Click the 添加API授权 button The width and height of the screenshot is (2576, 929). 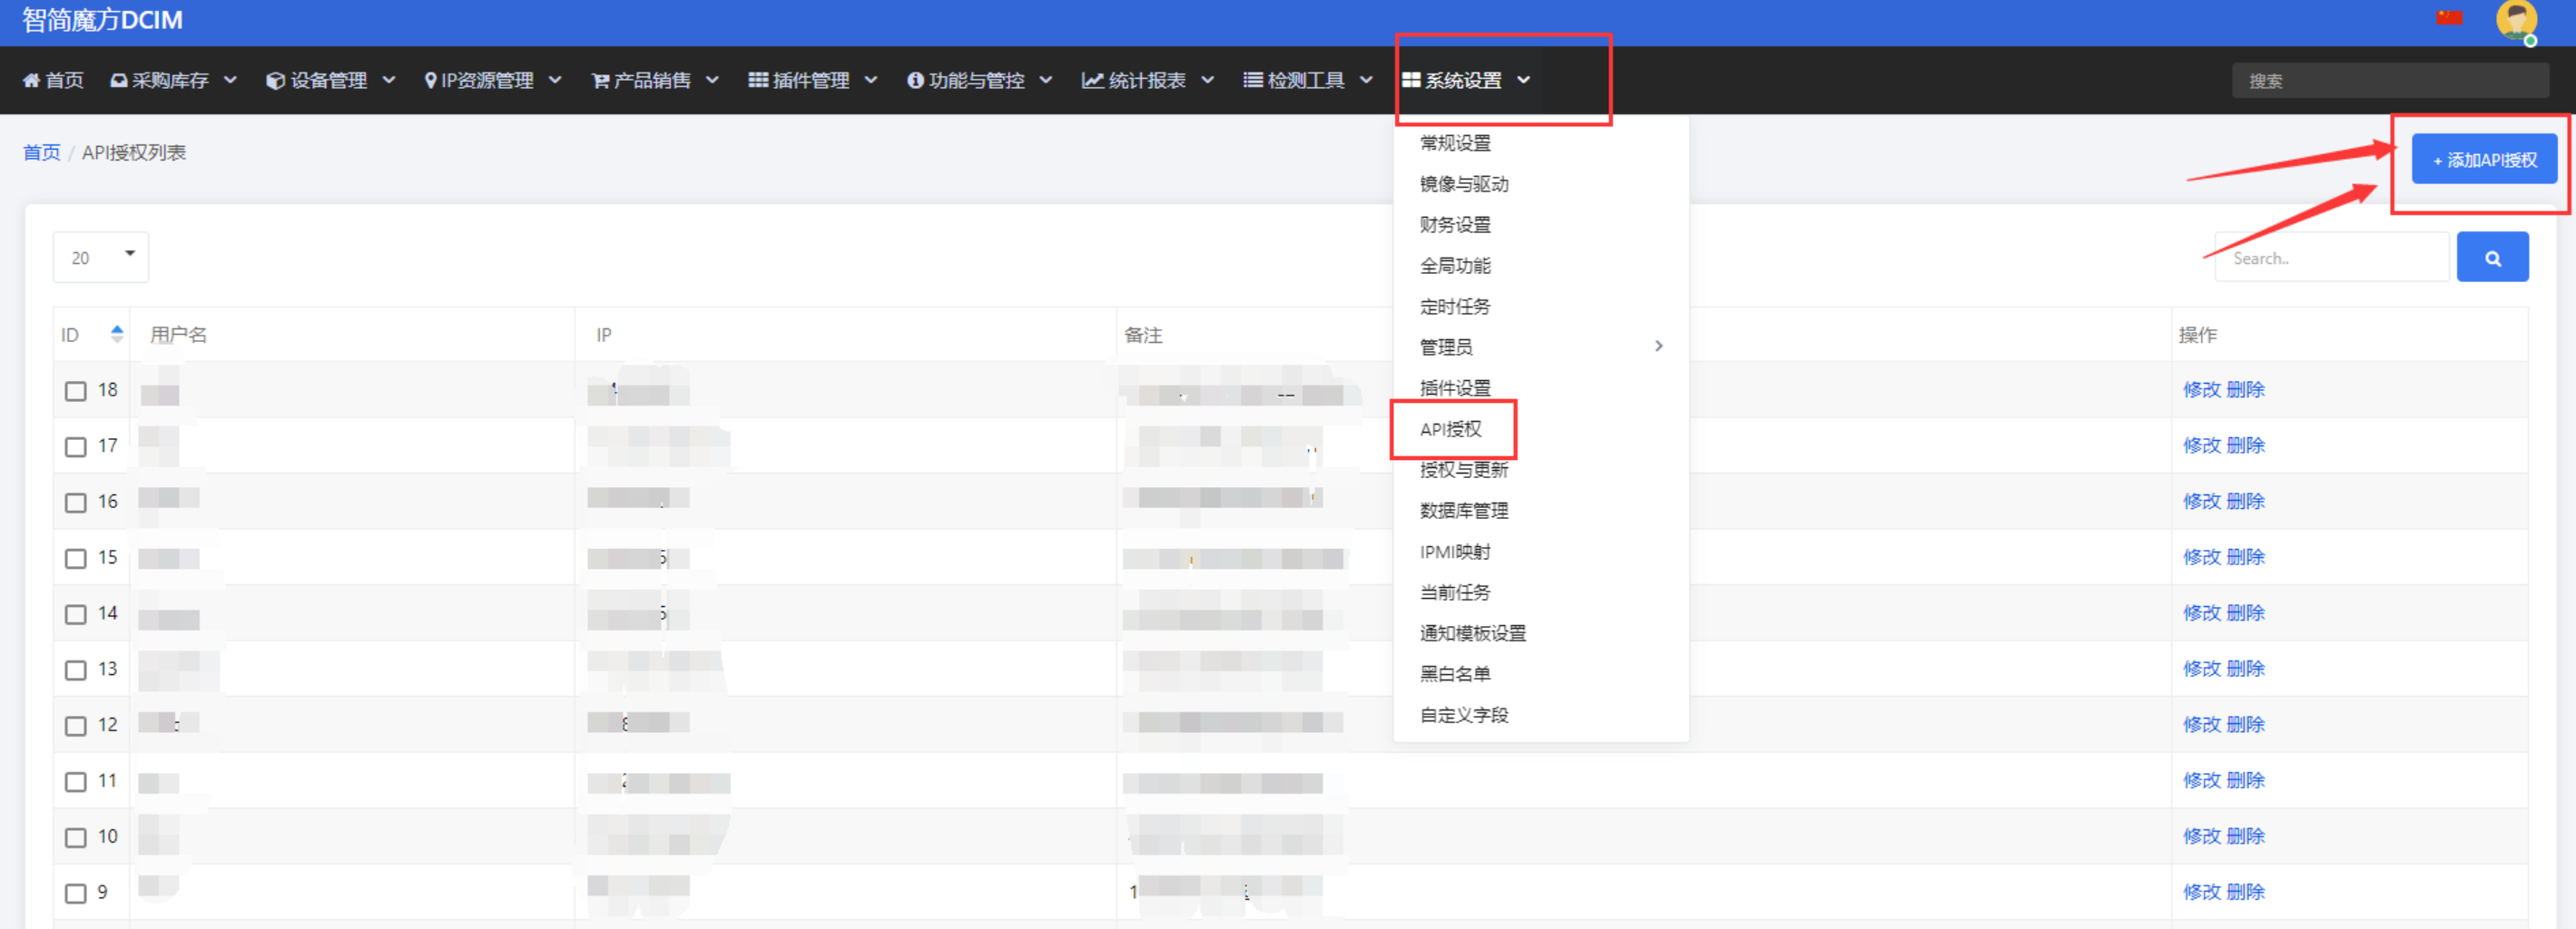2484,160
